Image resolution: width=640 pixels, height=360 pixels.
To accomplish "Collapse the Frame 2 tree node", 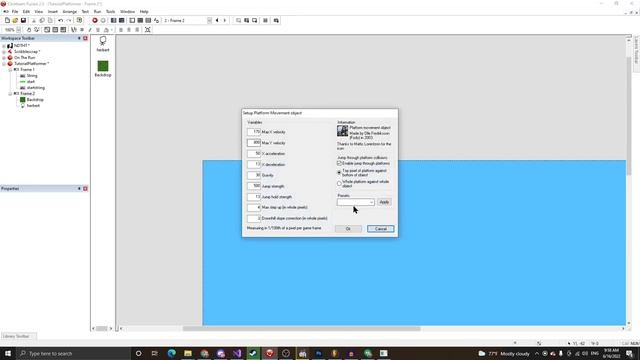I will click(x=10, y=94).
